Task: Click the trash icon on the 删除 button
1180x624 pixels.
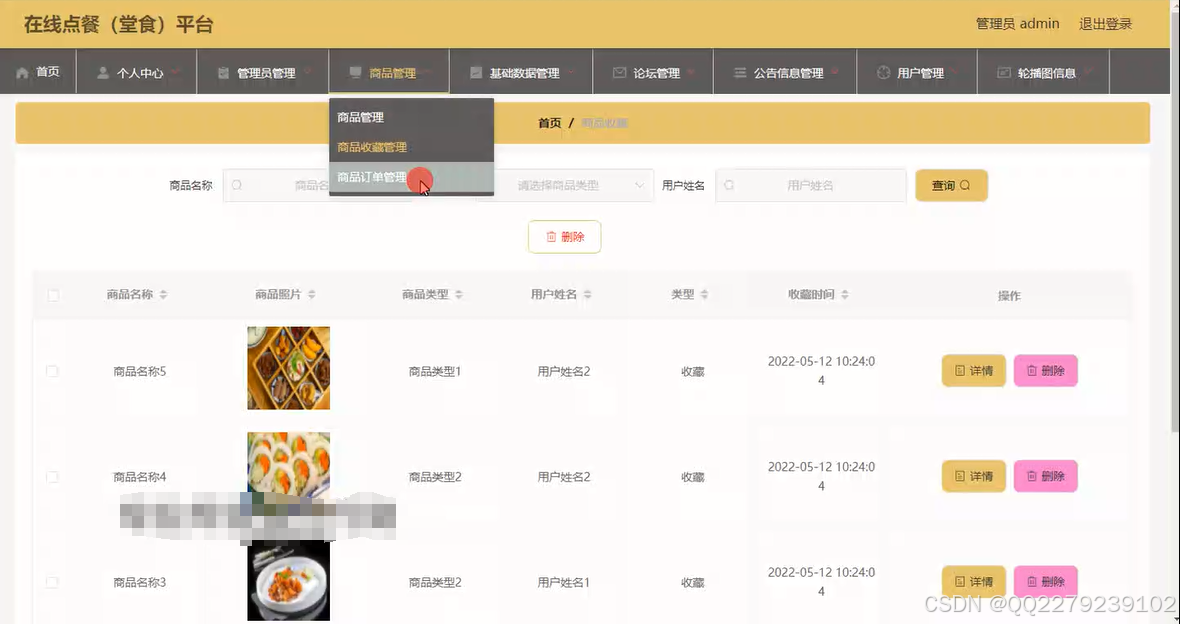Action: (551, 237)
